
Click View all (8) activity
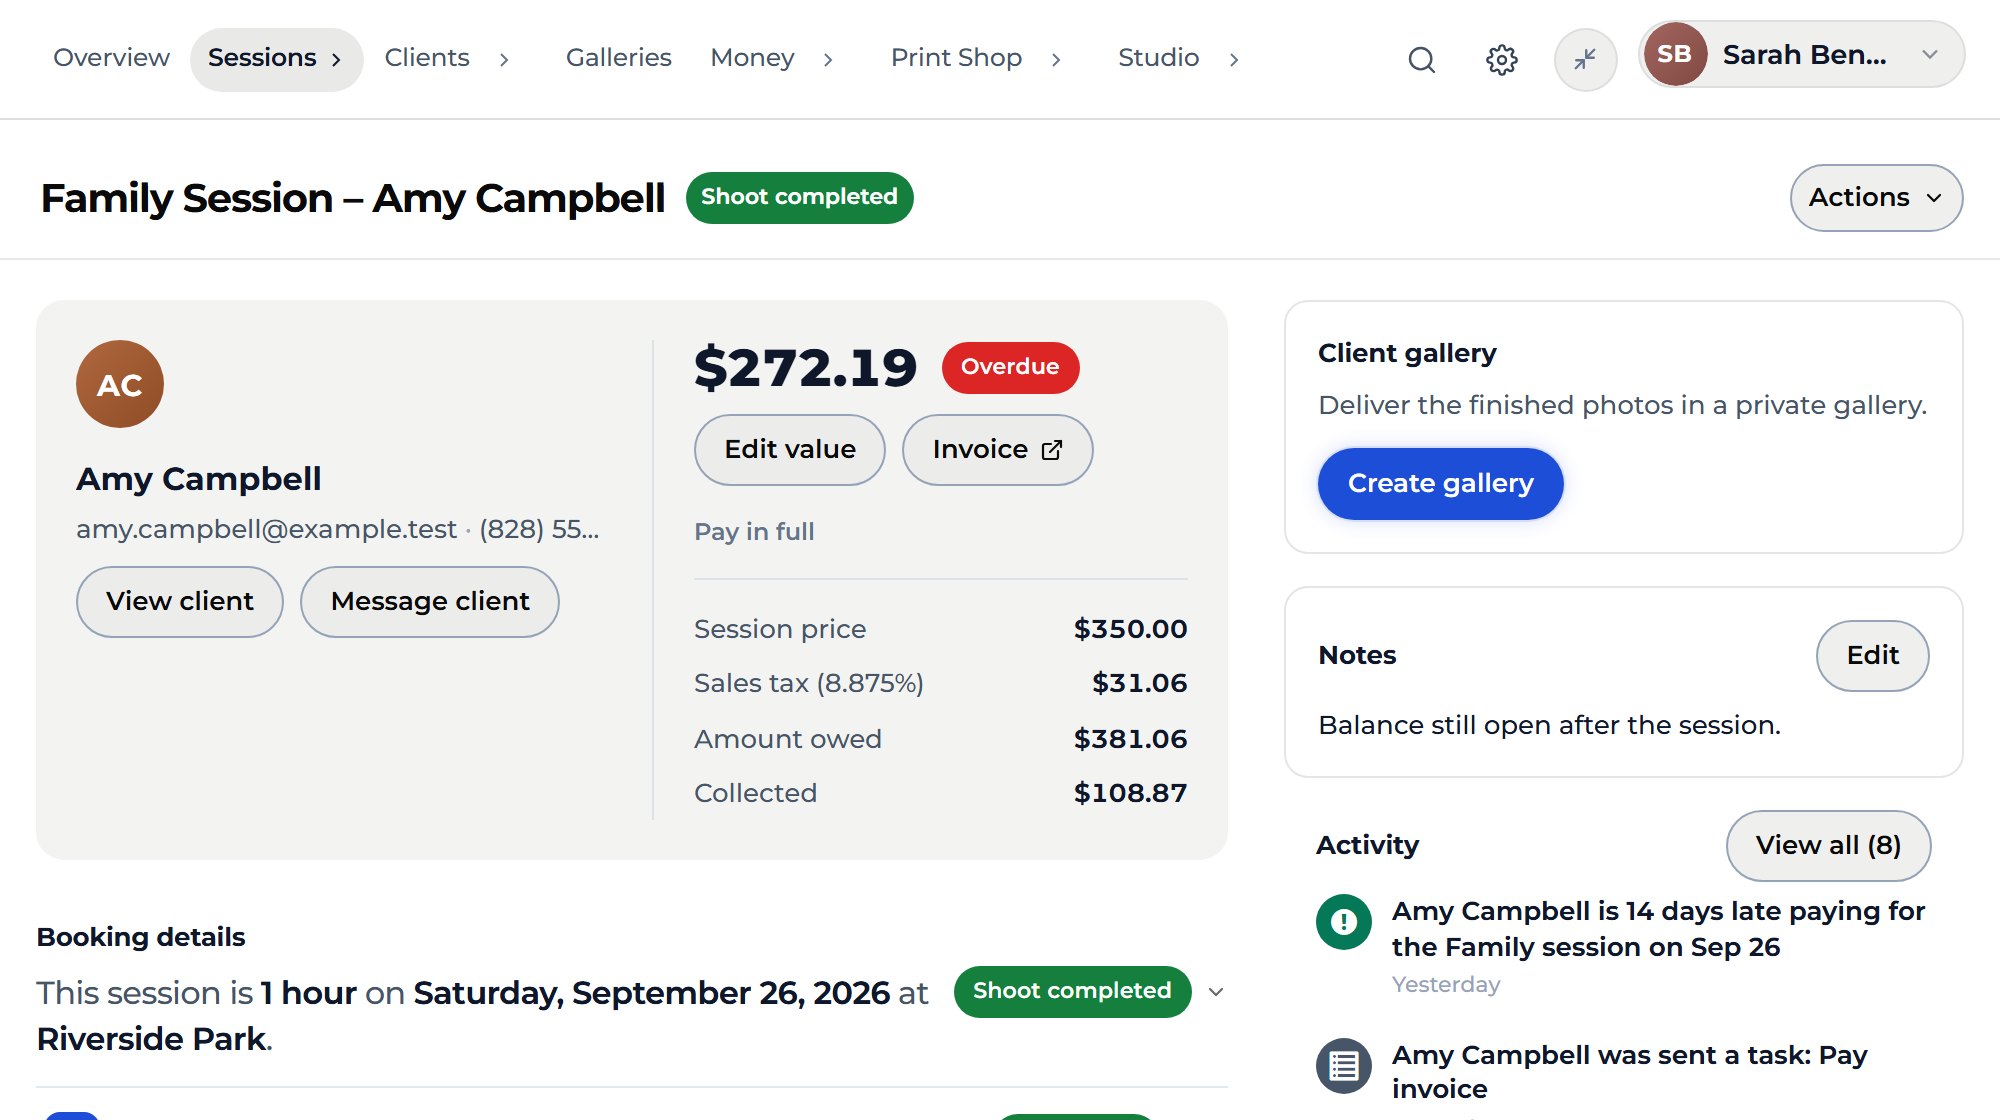coord(1828,846)
